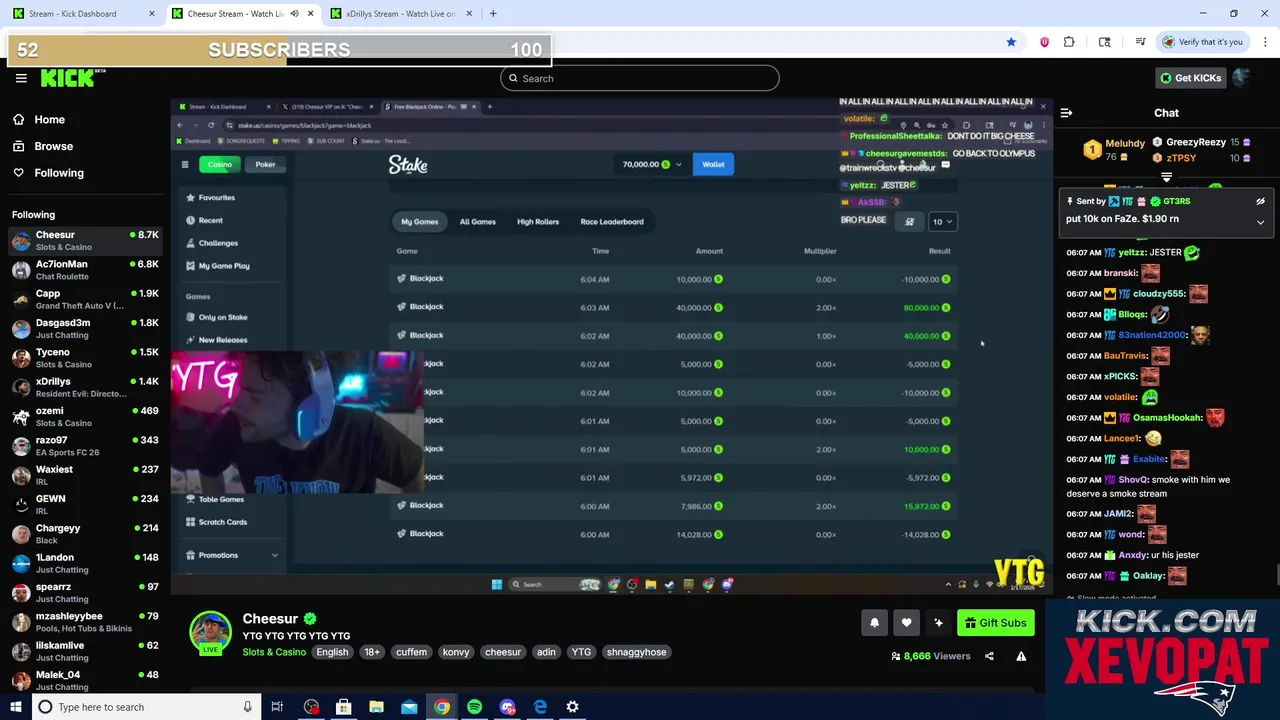Open Task View on taskbar

277,707
